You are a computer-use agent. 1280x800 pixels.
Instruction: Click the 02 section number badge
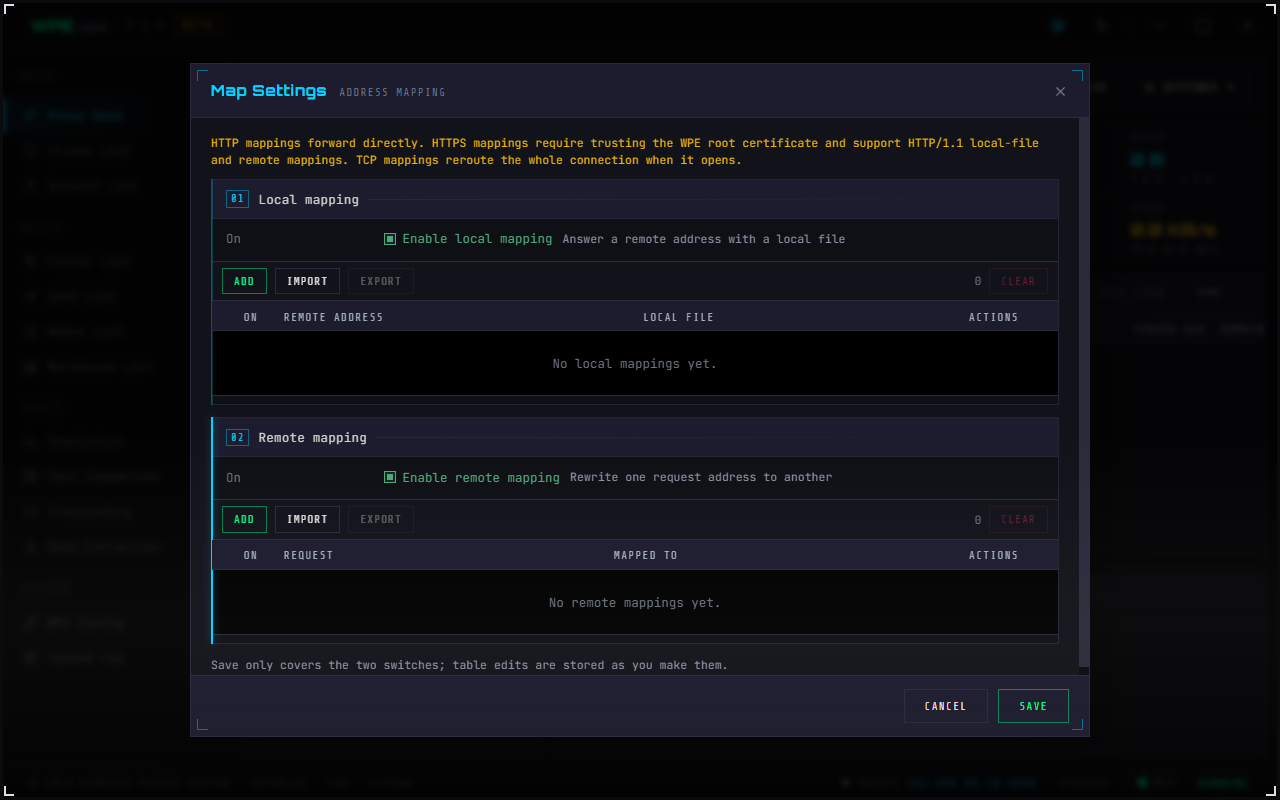point(237,437)
